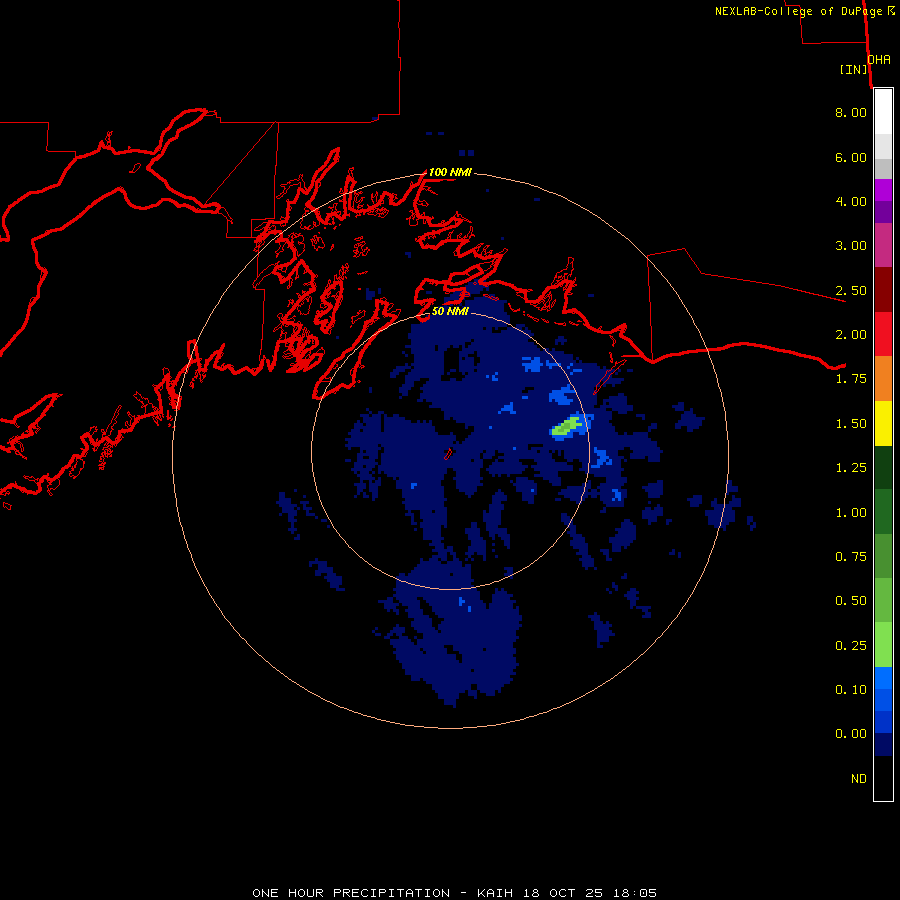The height and width of the screenshot is (900, 900).
Task: Click the dark red swatch in color scale
Action: point(883,290)
